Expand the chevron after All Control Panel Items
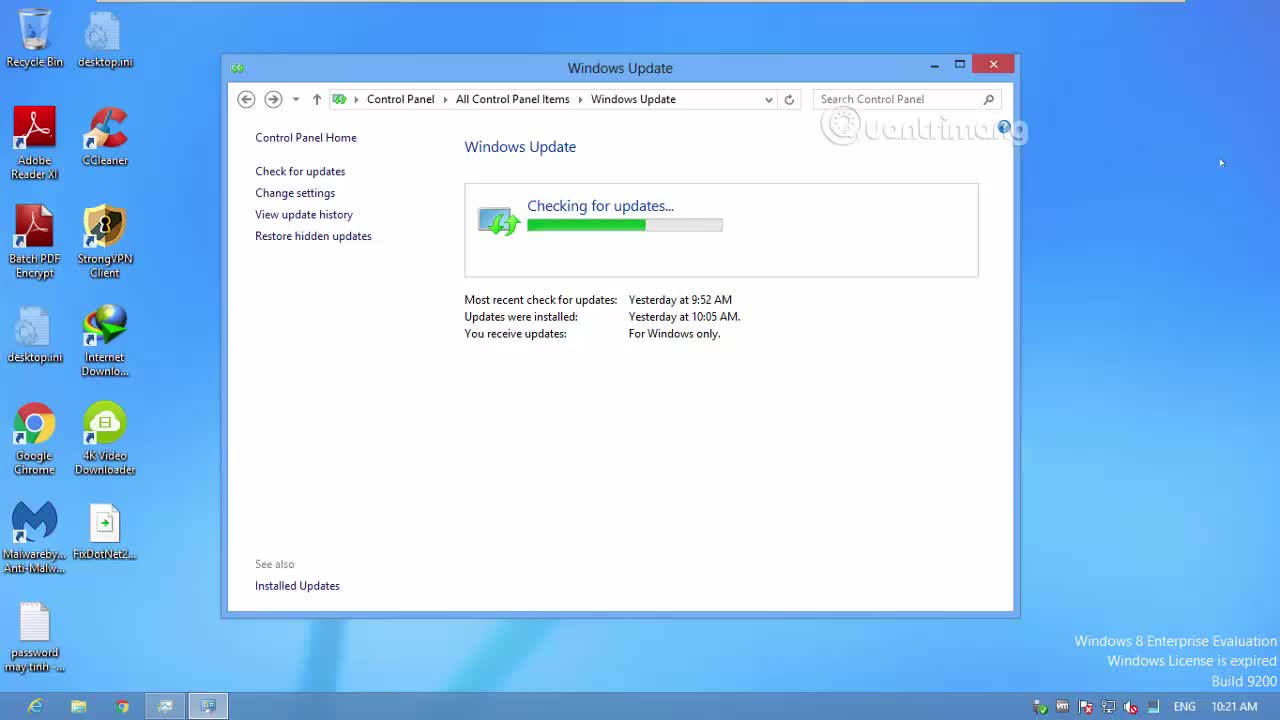This screenshot has height=720, width=1280. pyautogui.click(x=580, y=99)
